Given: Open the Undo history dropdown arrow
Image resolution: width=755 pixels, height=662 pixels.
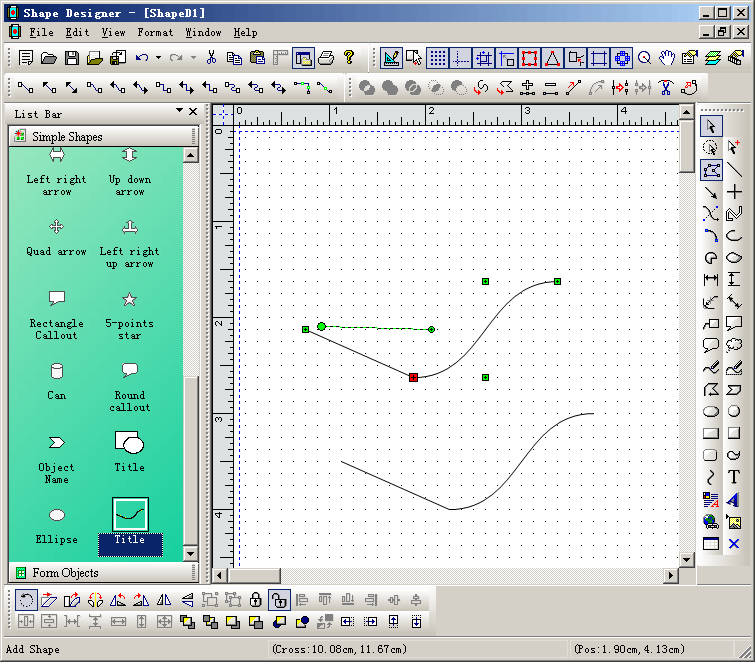Looking at the screenshot, I should coord(158,58).
